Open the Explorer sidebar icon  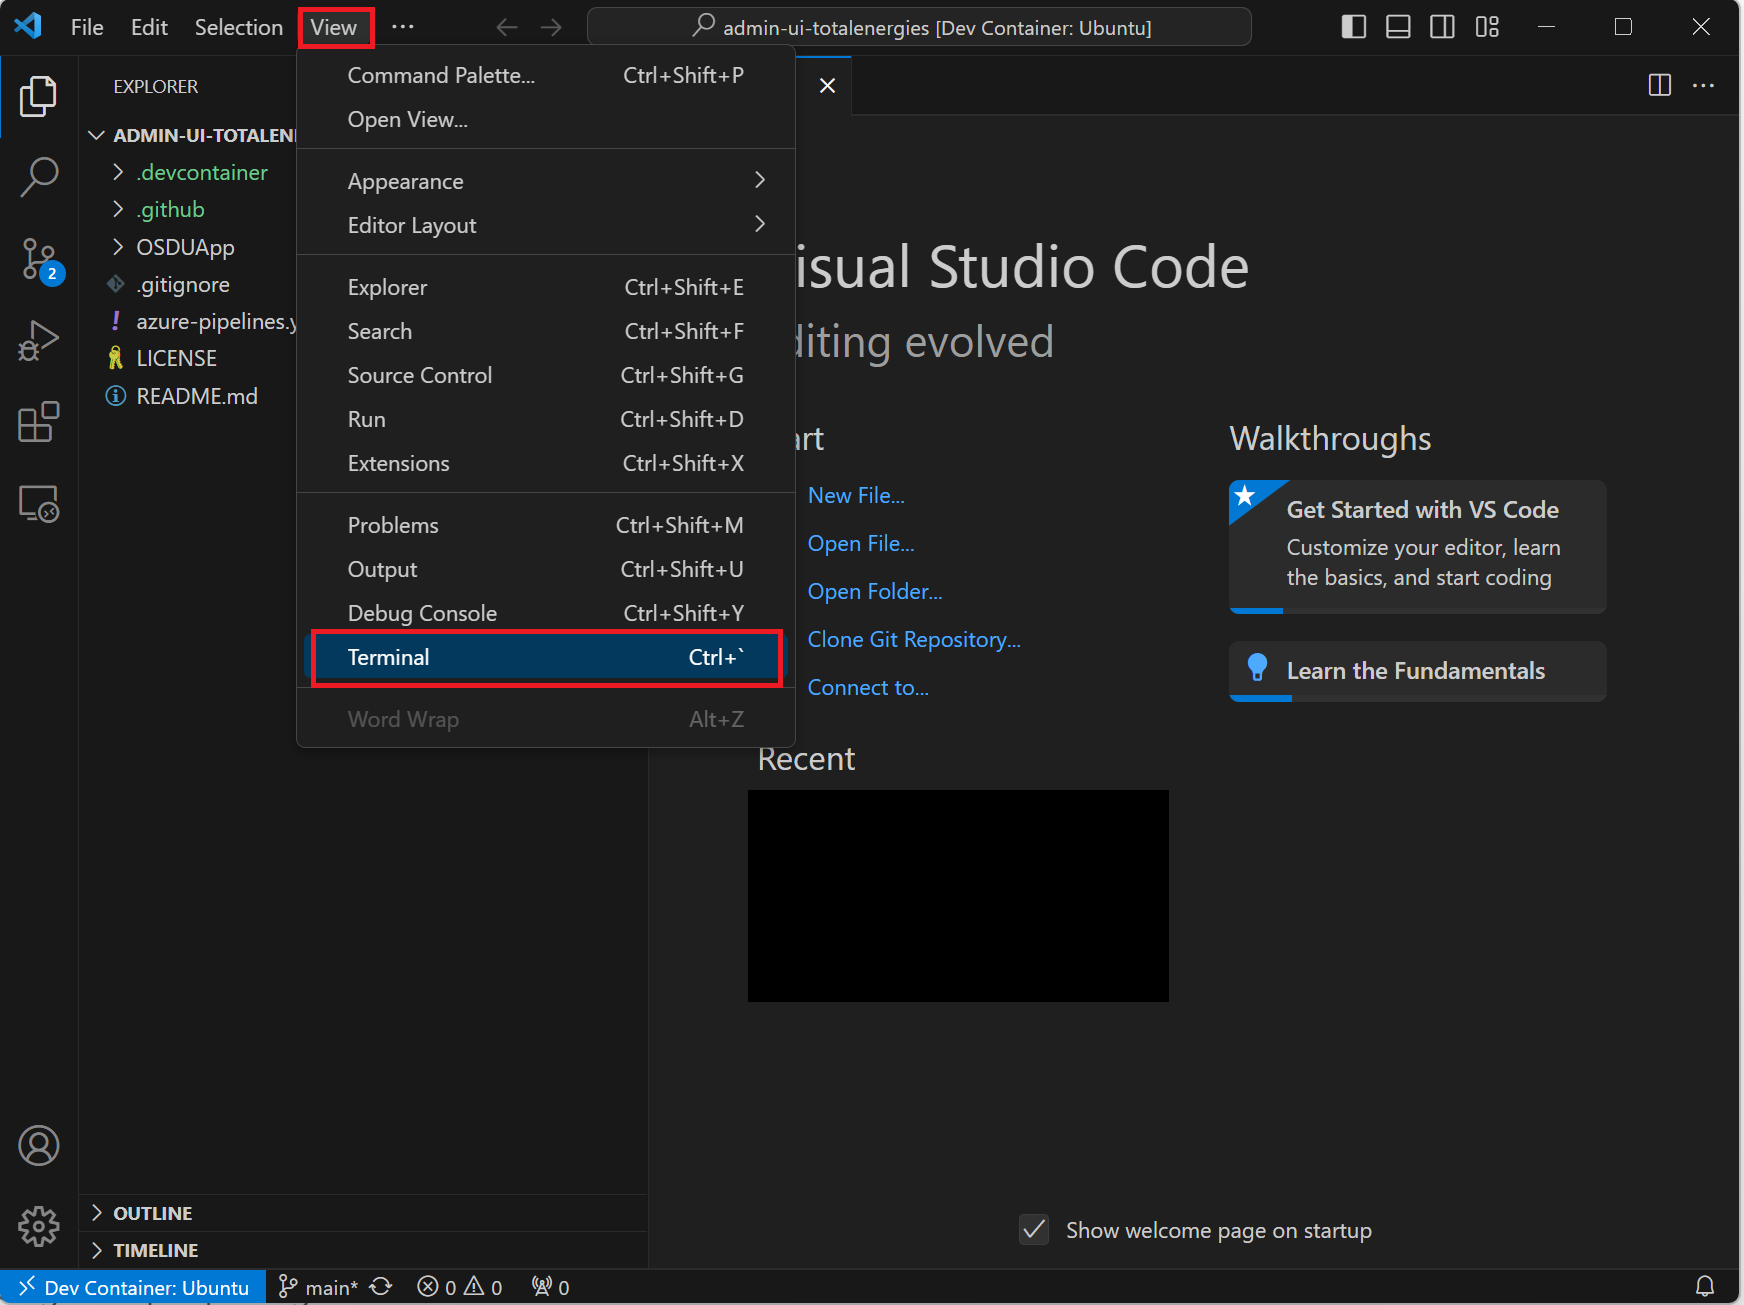(x=38, y=95)
